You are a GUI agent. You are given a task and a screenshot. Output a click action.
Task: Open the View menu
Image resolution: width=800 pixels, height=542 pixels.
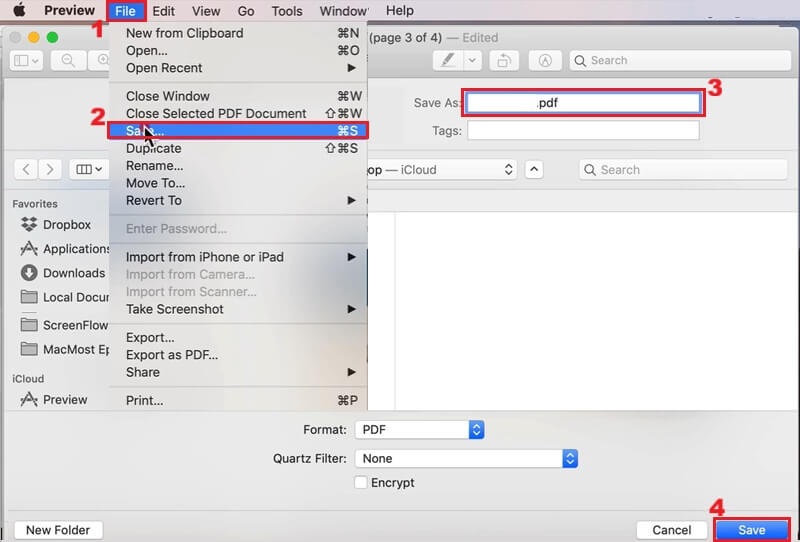pyautogui.click(x=206, y=11)
